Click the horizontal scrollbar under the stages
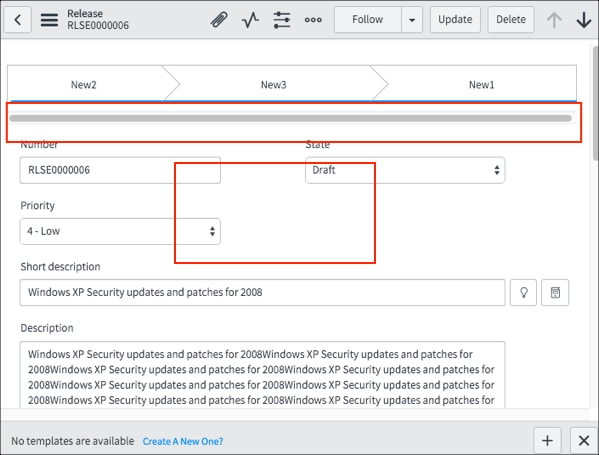This screenshot has width=599, height=455. click(x=290, y=118)
